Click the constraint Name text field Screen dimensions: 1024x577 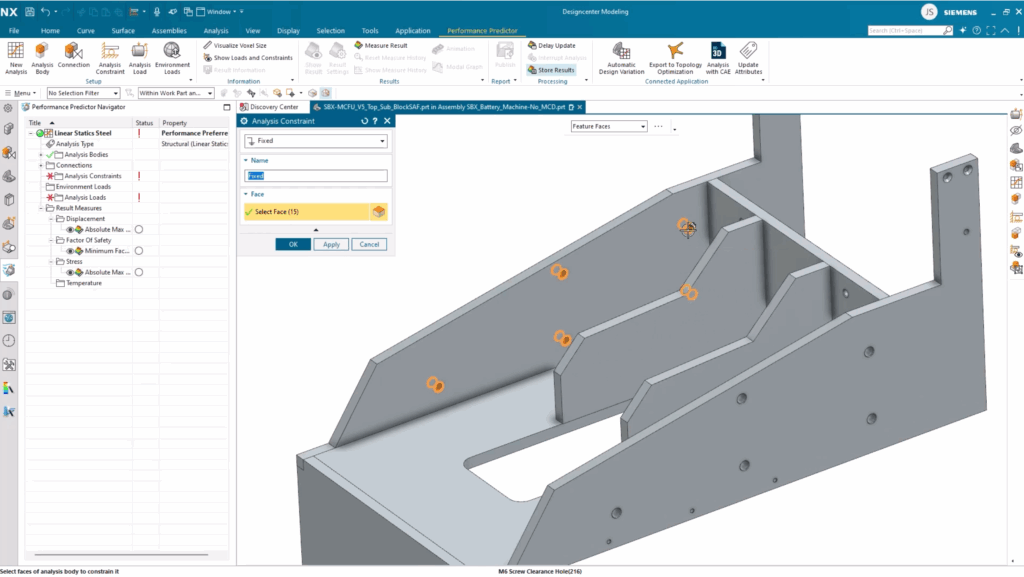(x=316, y=175)
